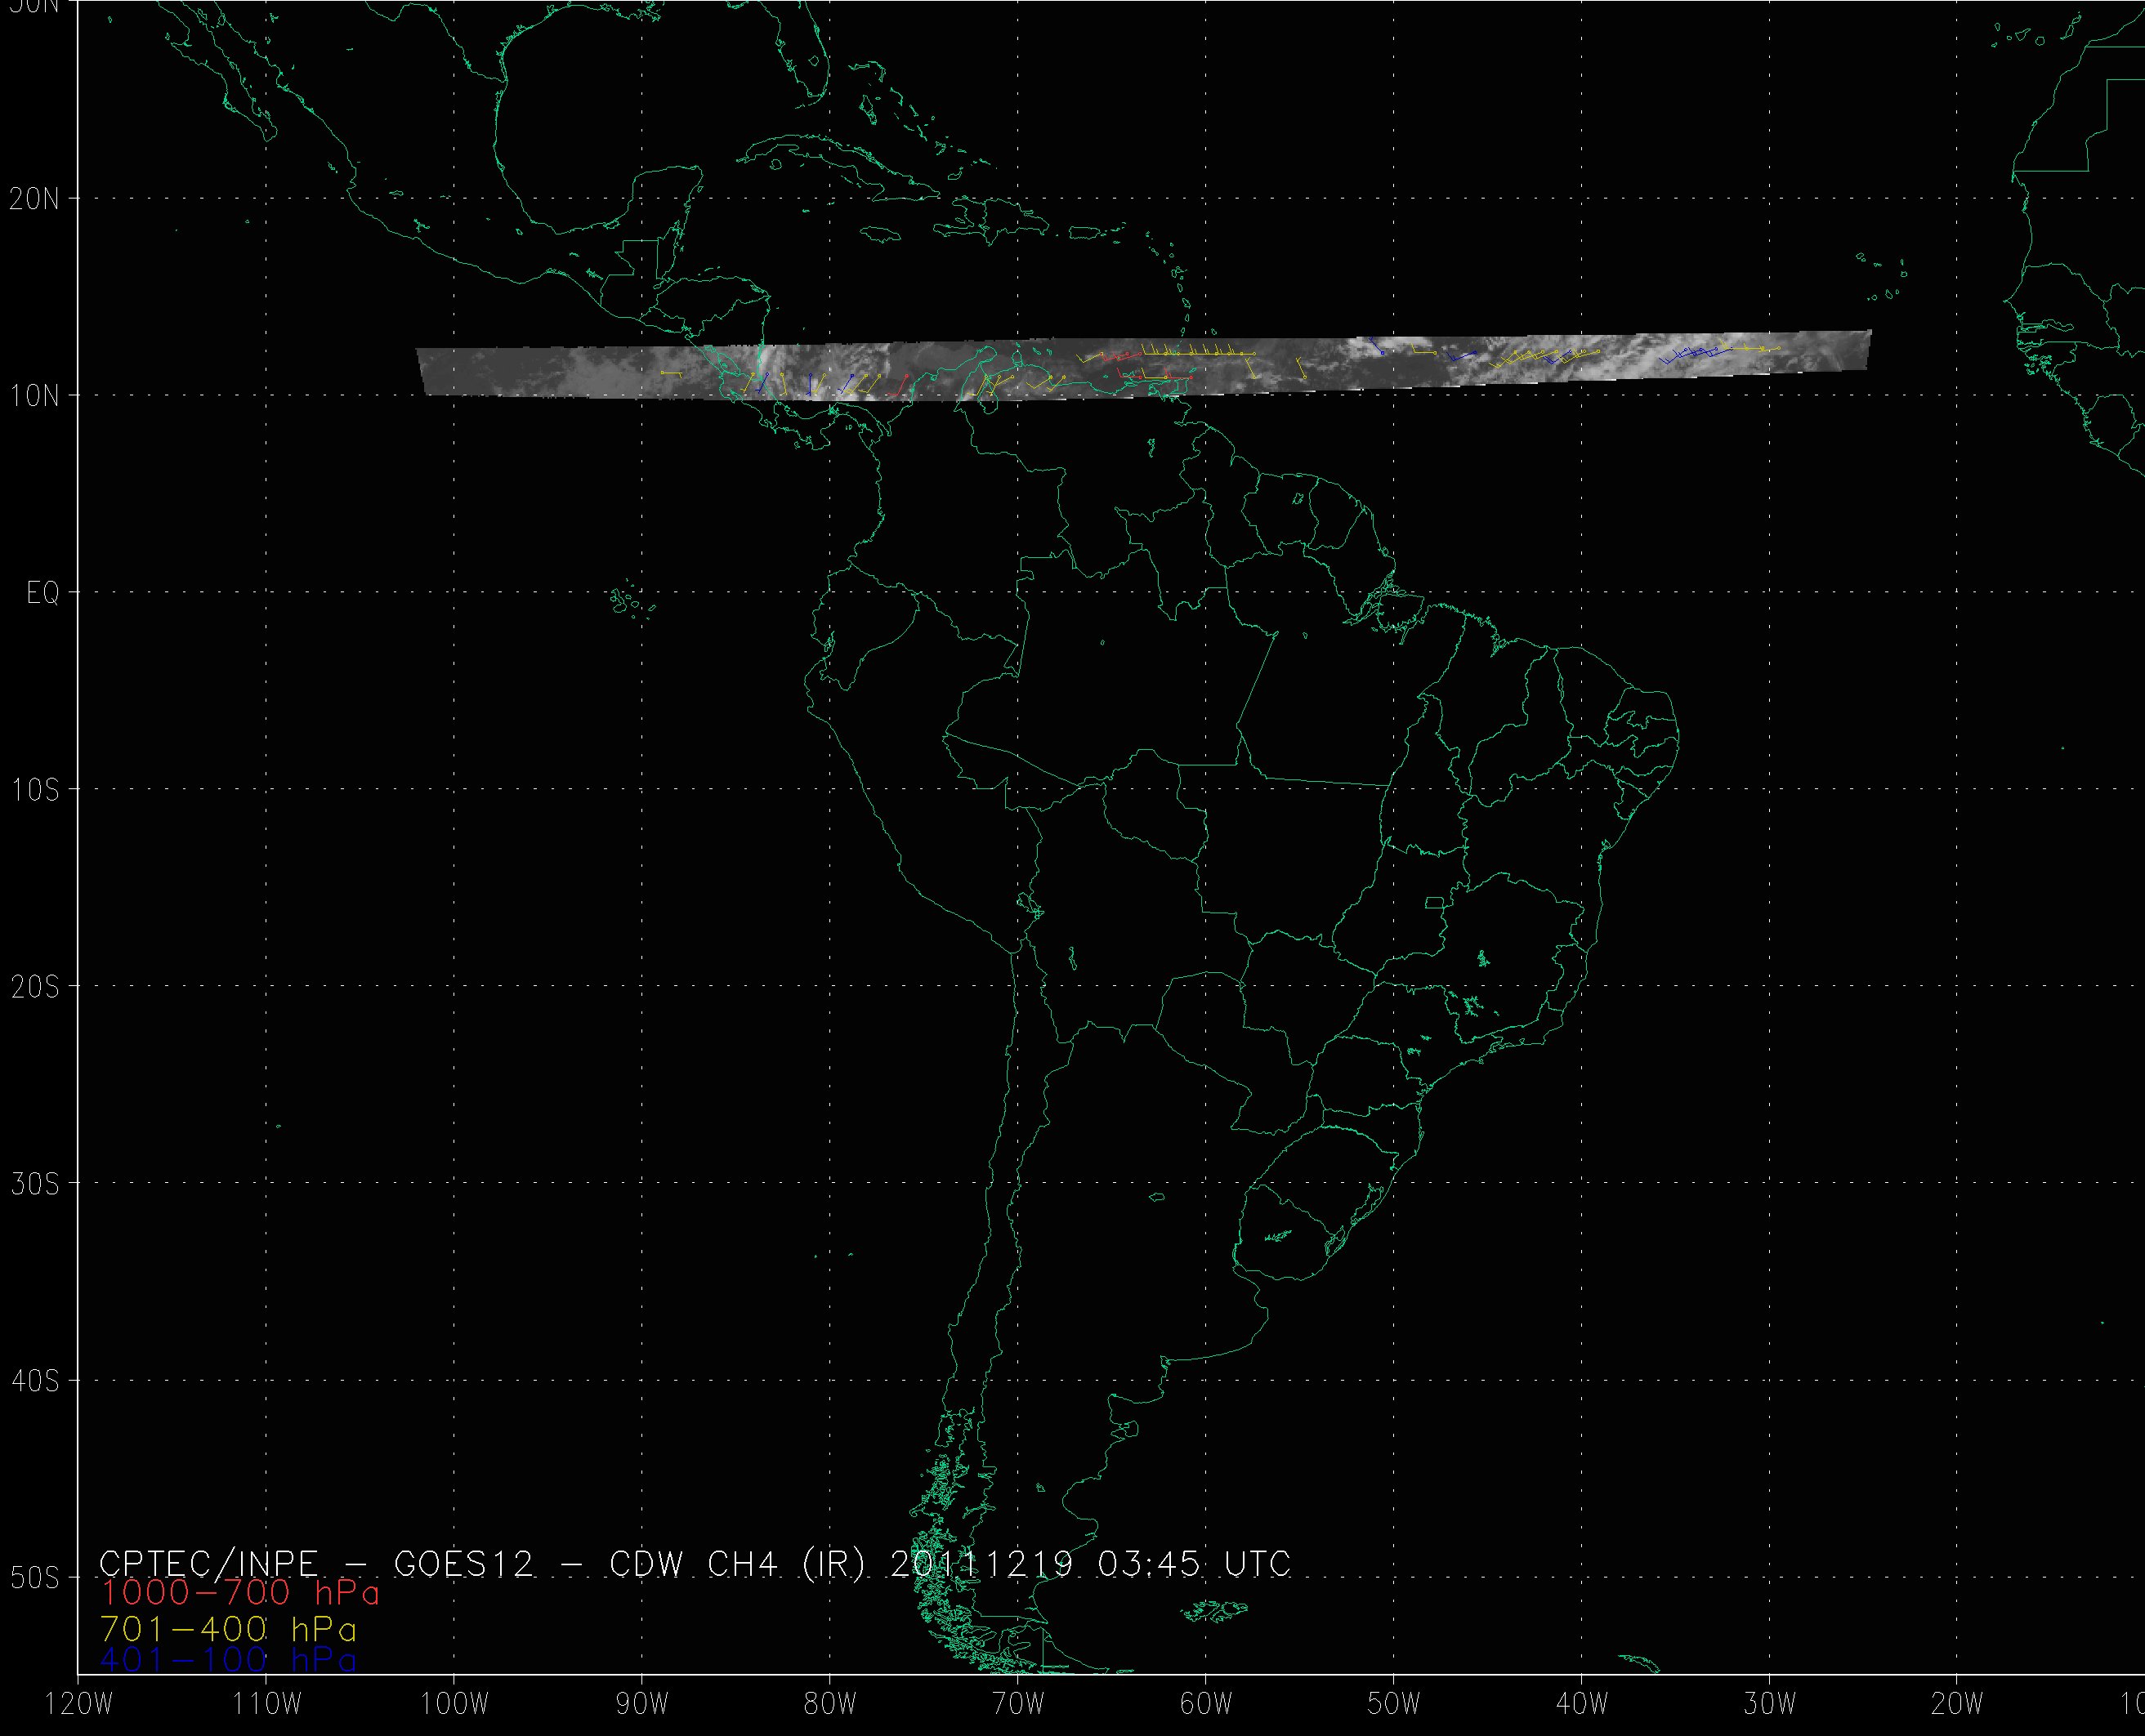Screen dimensions: 2145x1736
Task: Click the blue 401-100 hPa legend entry
Action: [228, 1661]
